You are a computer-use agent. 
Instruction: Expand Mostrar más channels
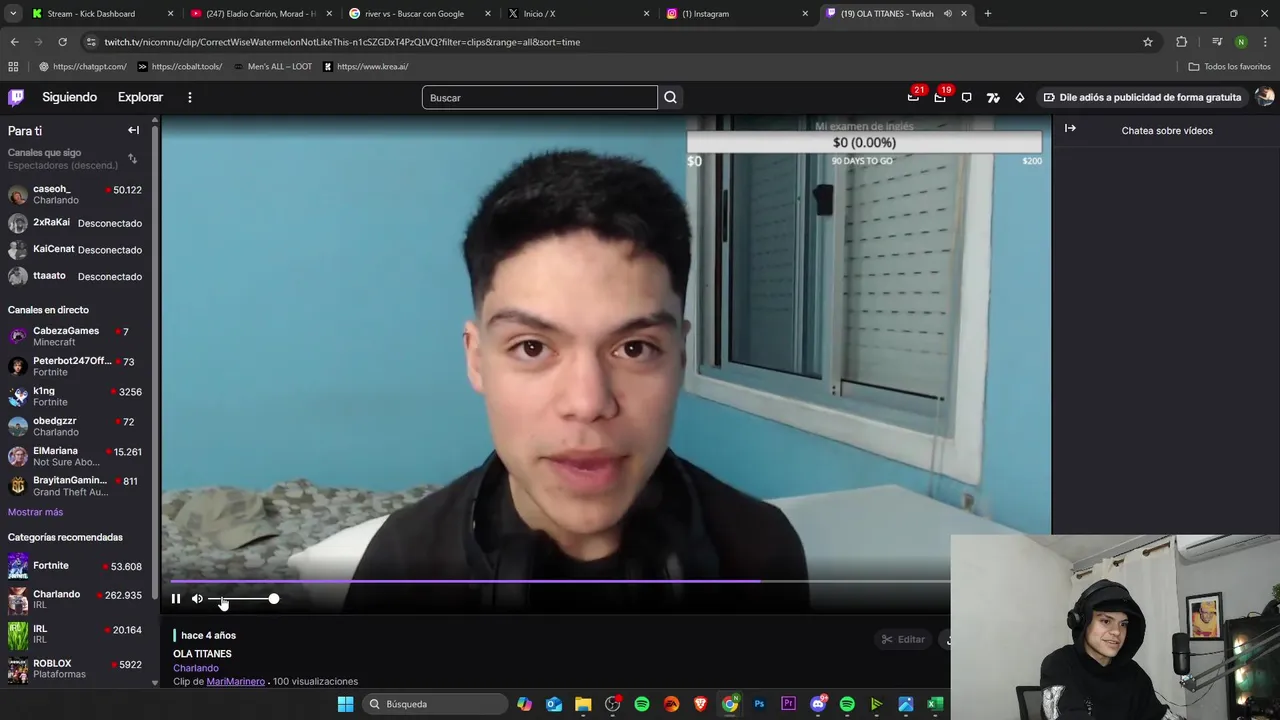click(35, 512)
